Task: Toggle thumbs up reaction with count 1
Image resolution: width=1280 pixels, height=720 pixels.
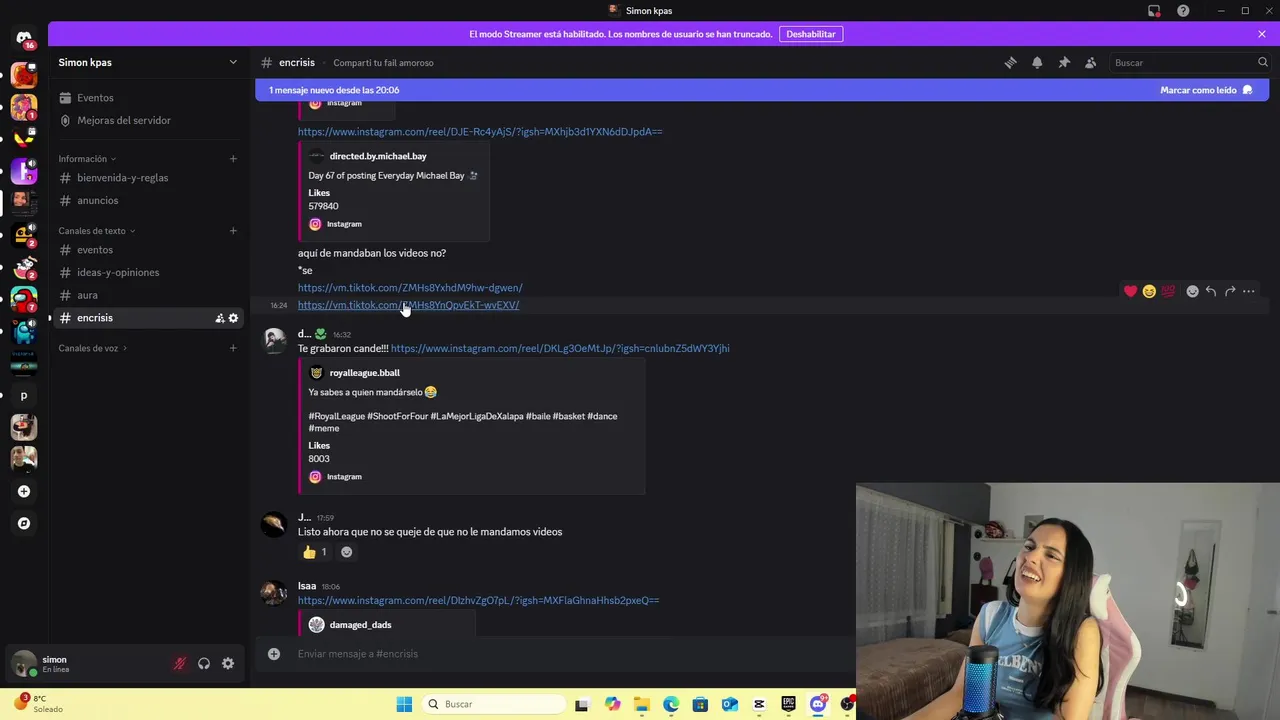Action: tap(315, 552)
